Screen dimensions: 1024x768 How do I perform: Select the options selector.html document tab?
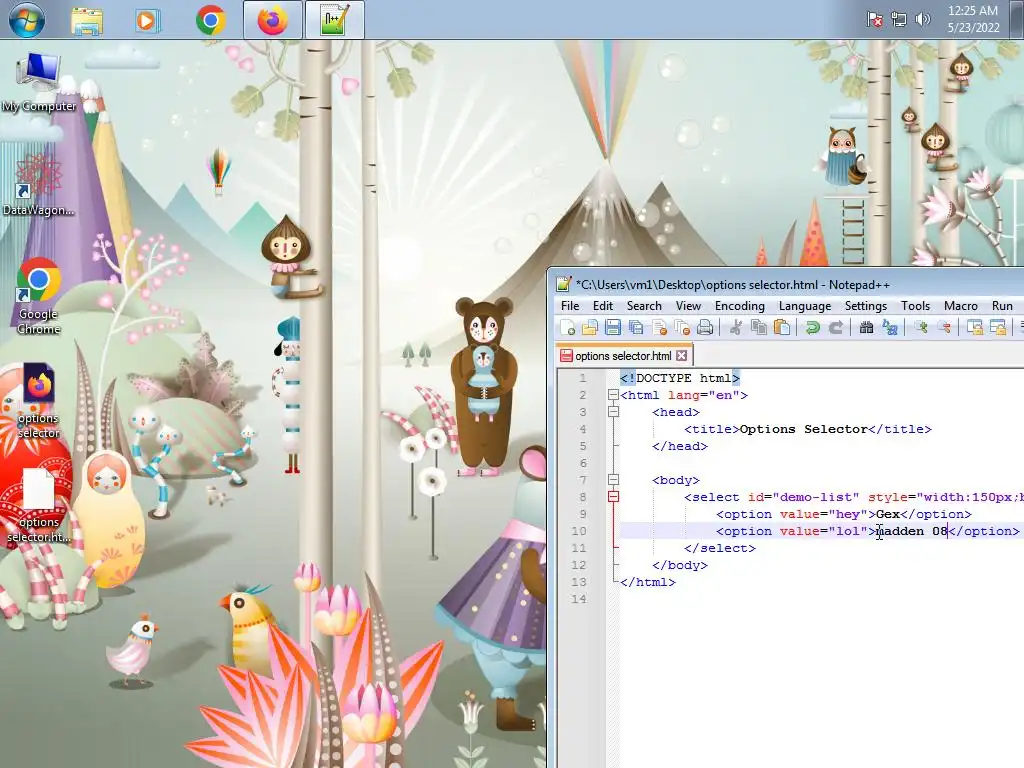623,356
